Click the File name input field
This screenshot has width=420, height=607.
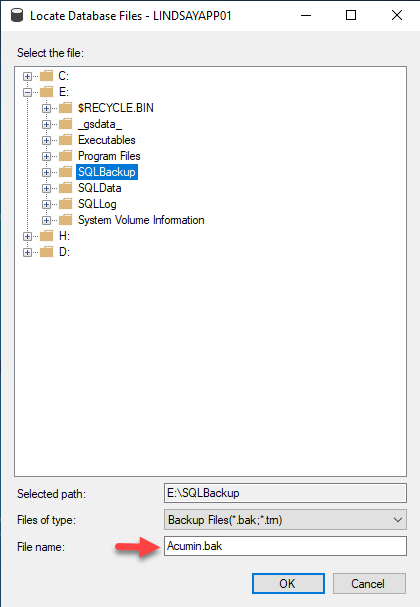(285, 546)
